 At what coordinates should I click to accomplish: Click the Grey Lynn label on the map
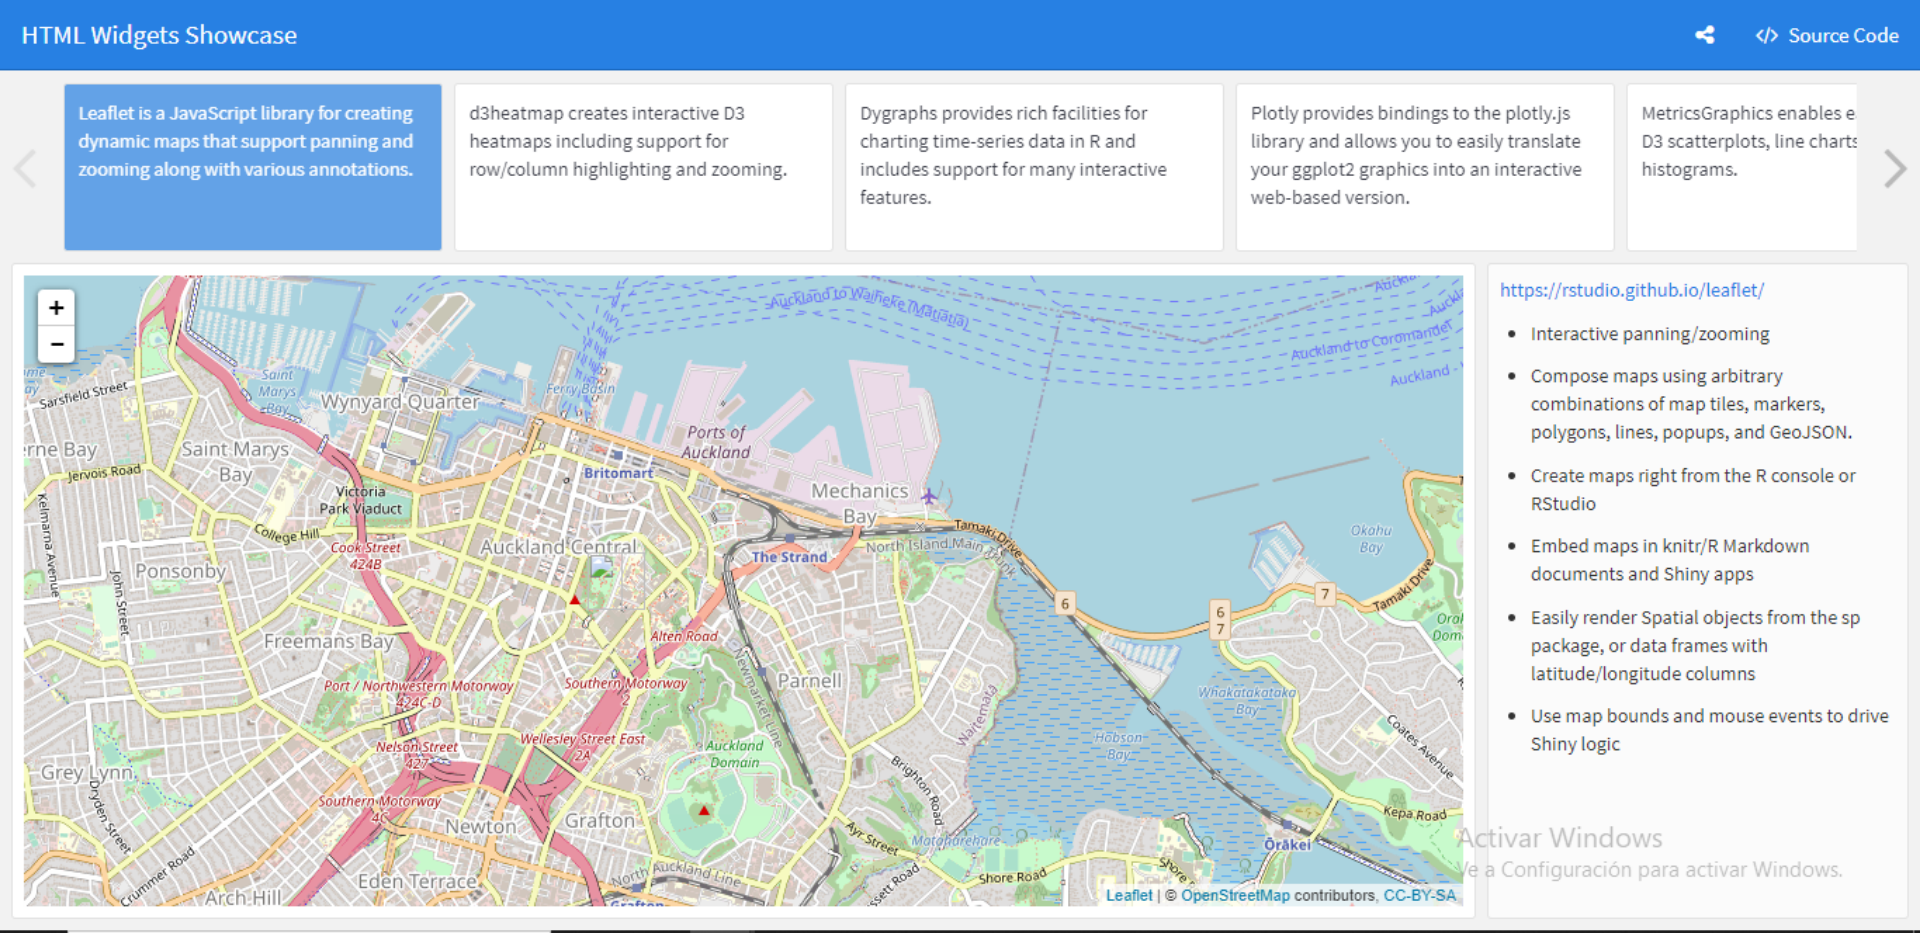pyautogui.click(x=87, y=773)
